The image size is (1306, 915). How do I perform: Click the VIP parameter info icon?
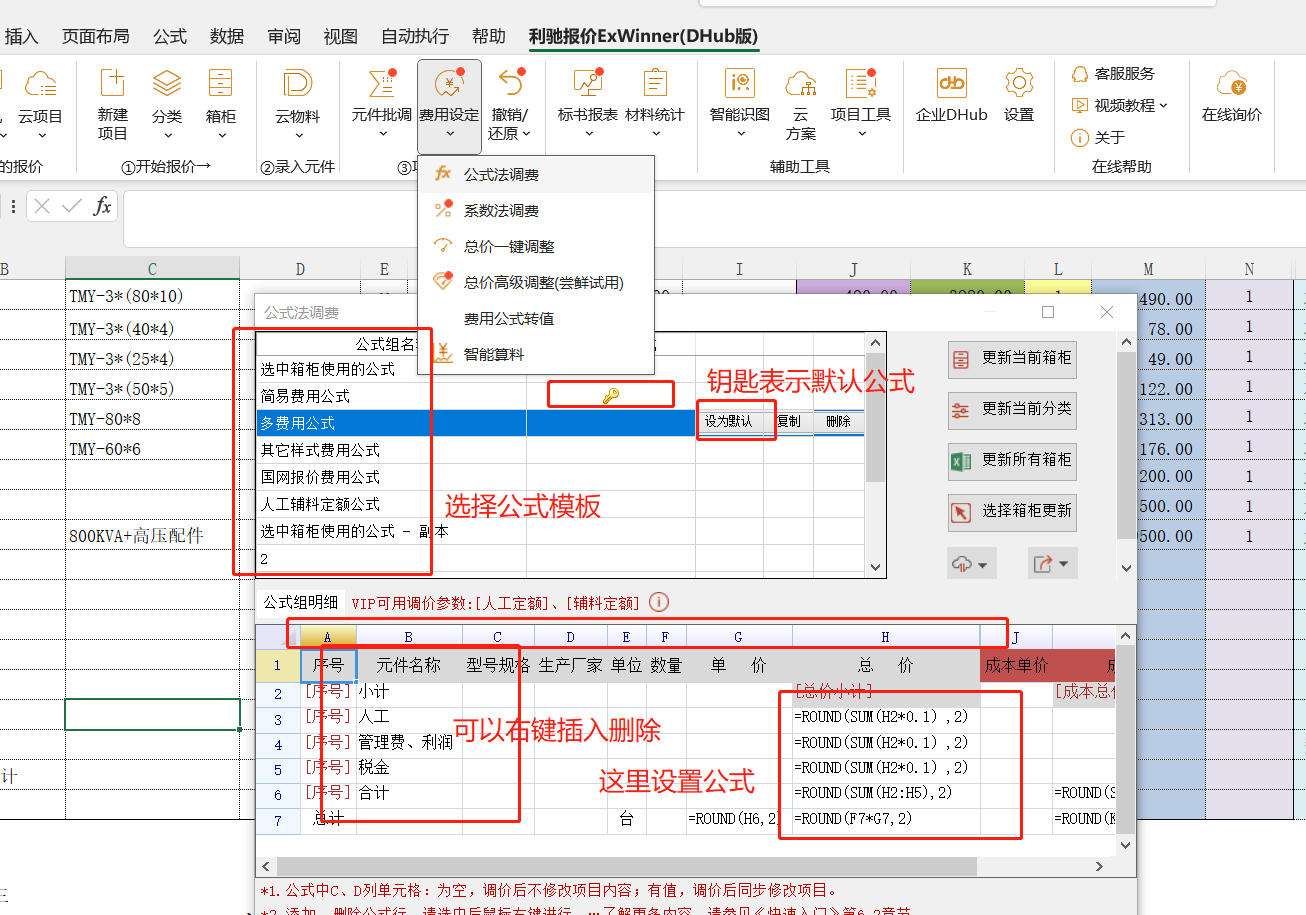click(659, 603)
